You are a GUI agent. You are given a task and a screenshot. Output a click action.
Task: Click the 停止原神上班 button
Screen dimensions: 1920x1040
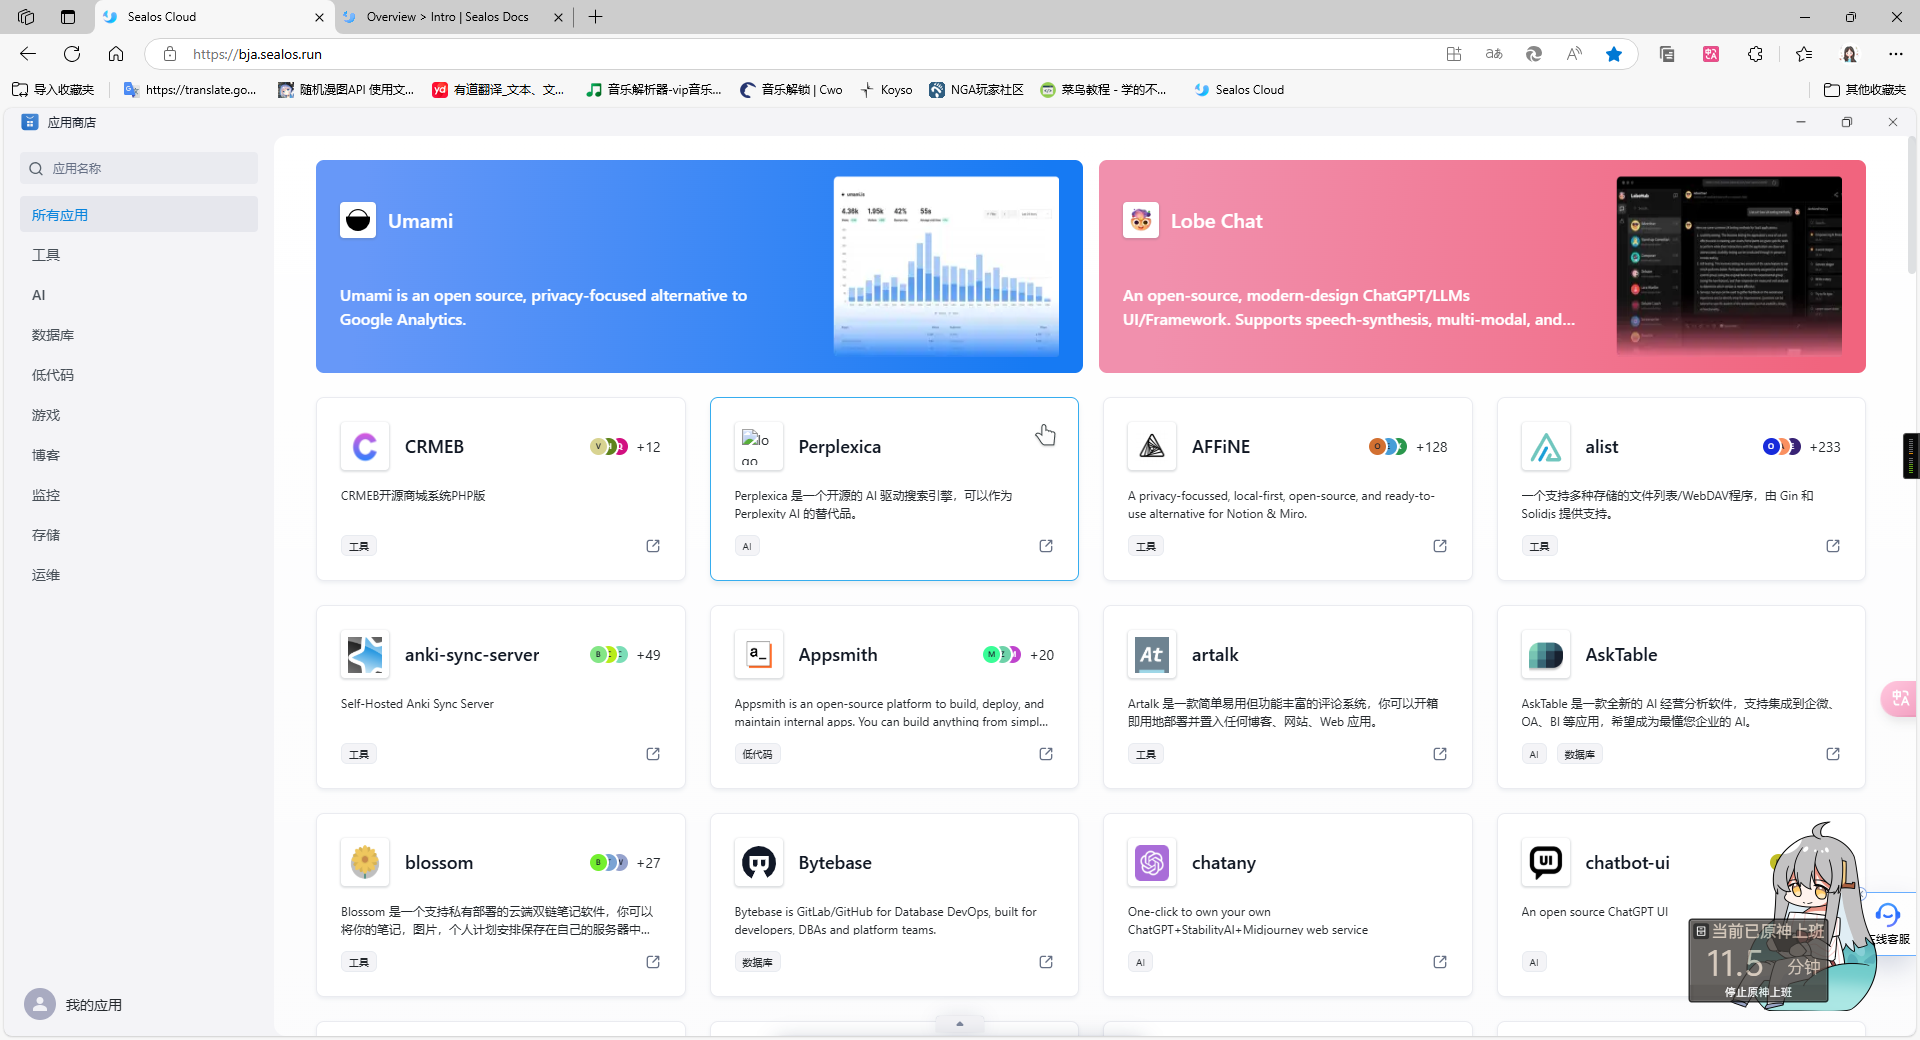coord(1758,992)
